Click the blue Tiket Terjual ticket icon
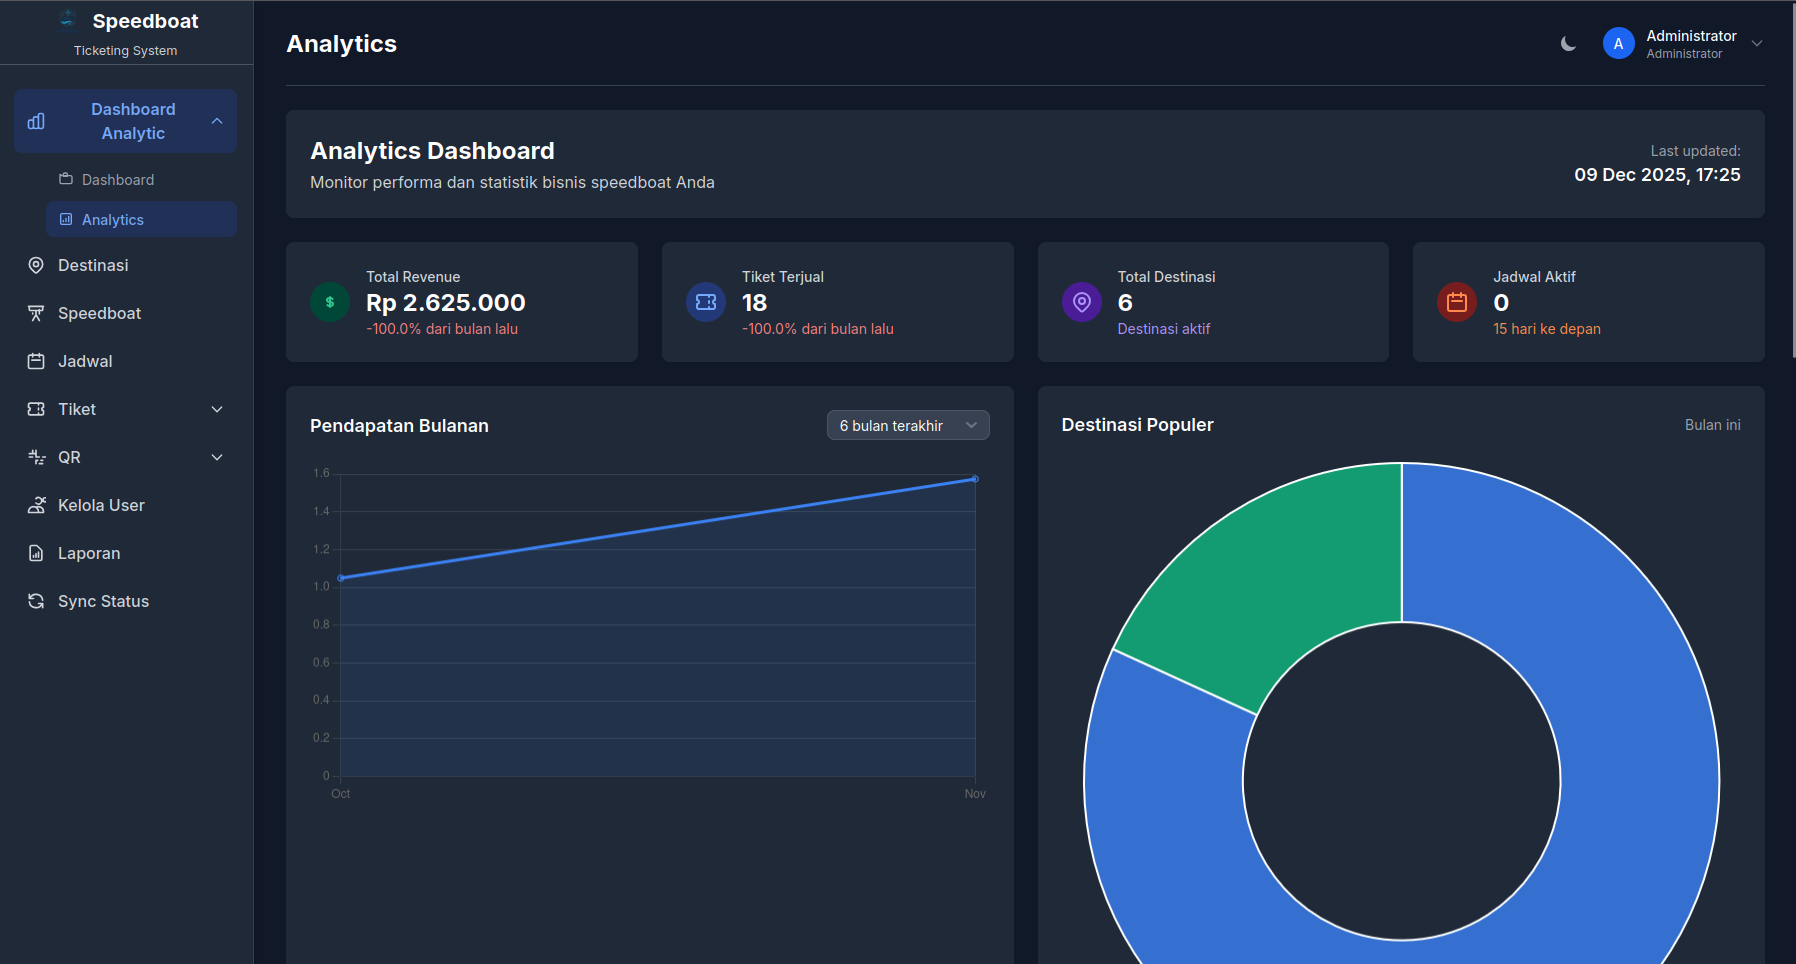1796x964 pixels. [706, 302]
